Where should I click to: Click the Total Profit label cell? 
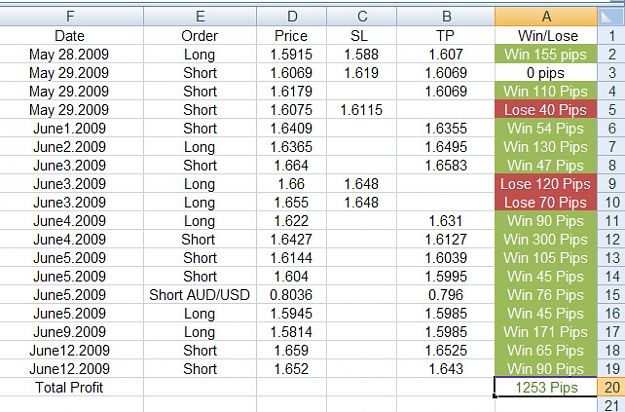(71, 387)
